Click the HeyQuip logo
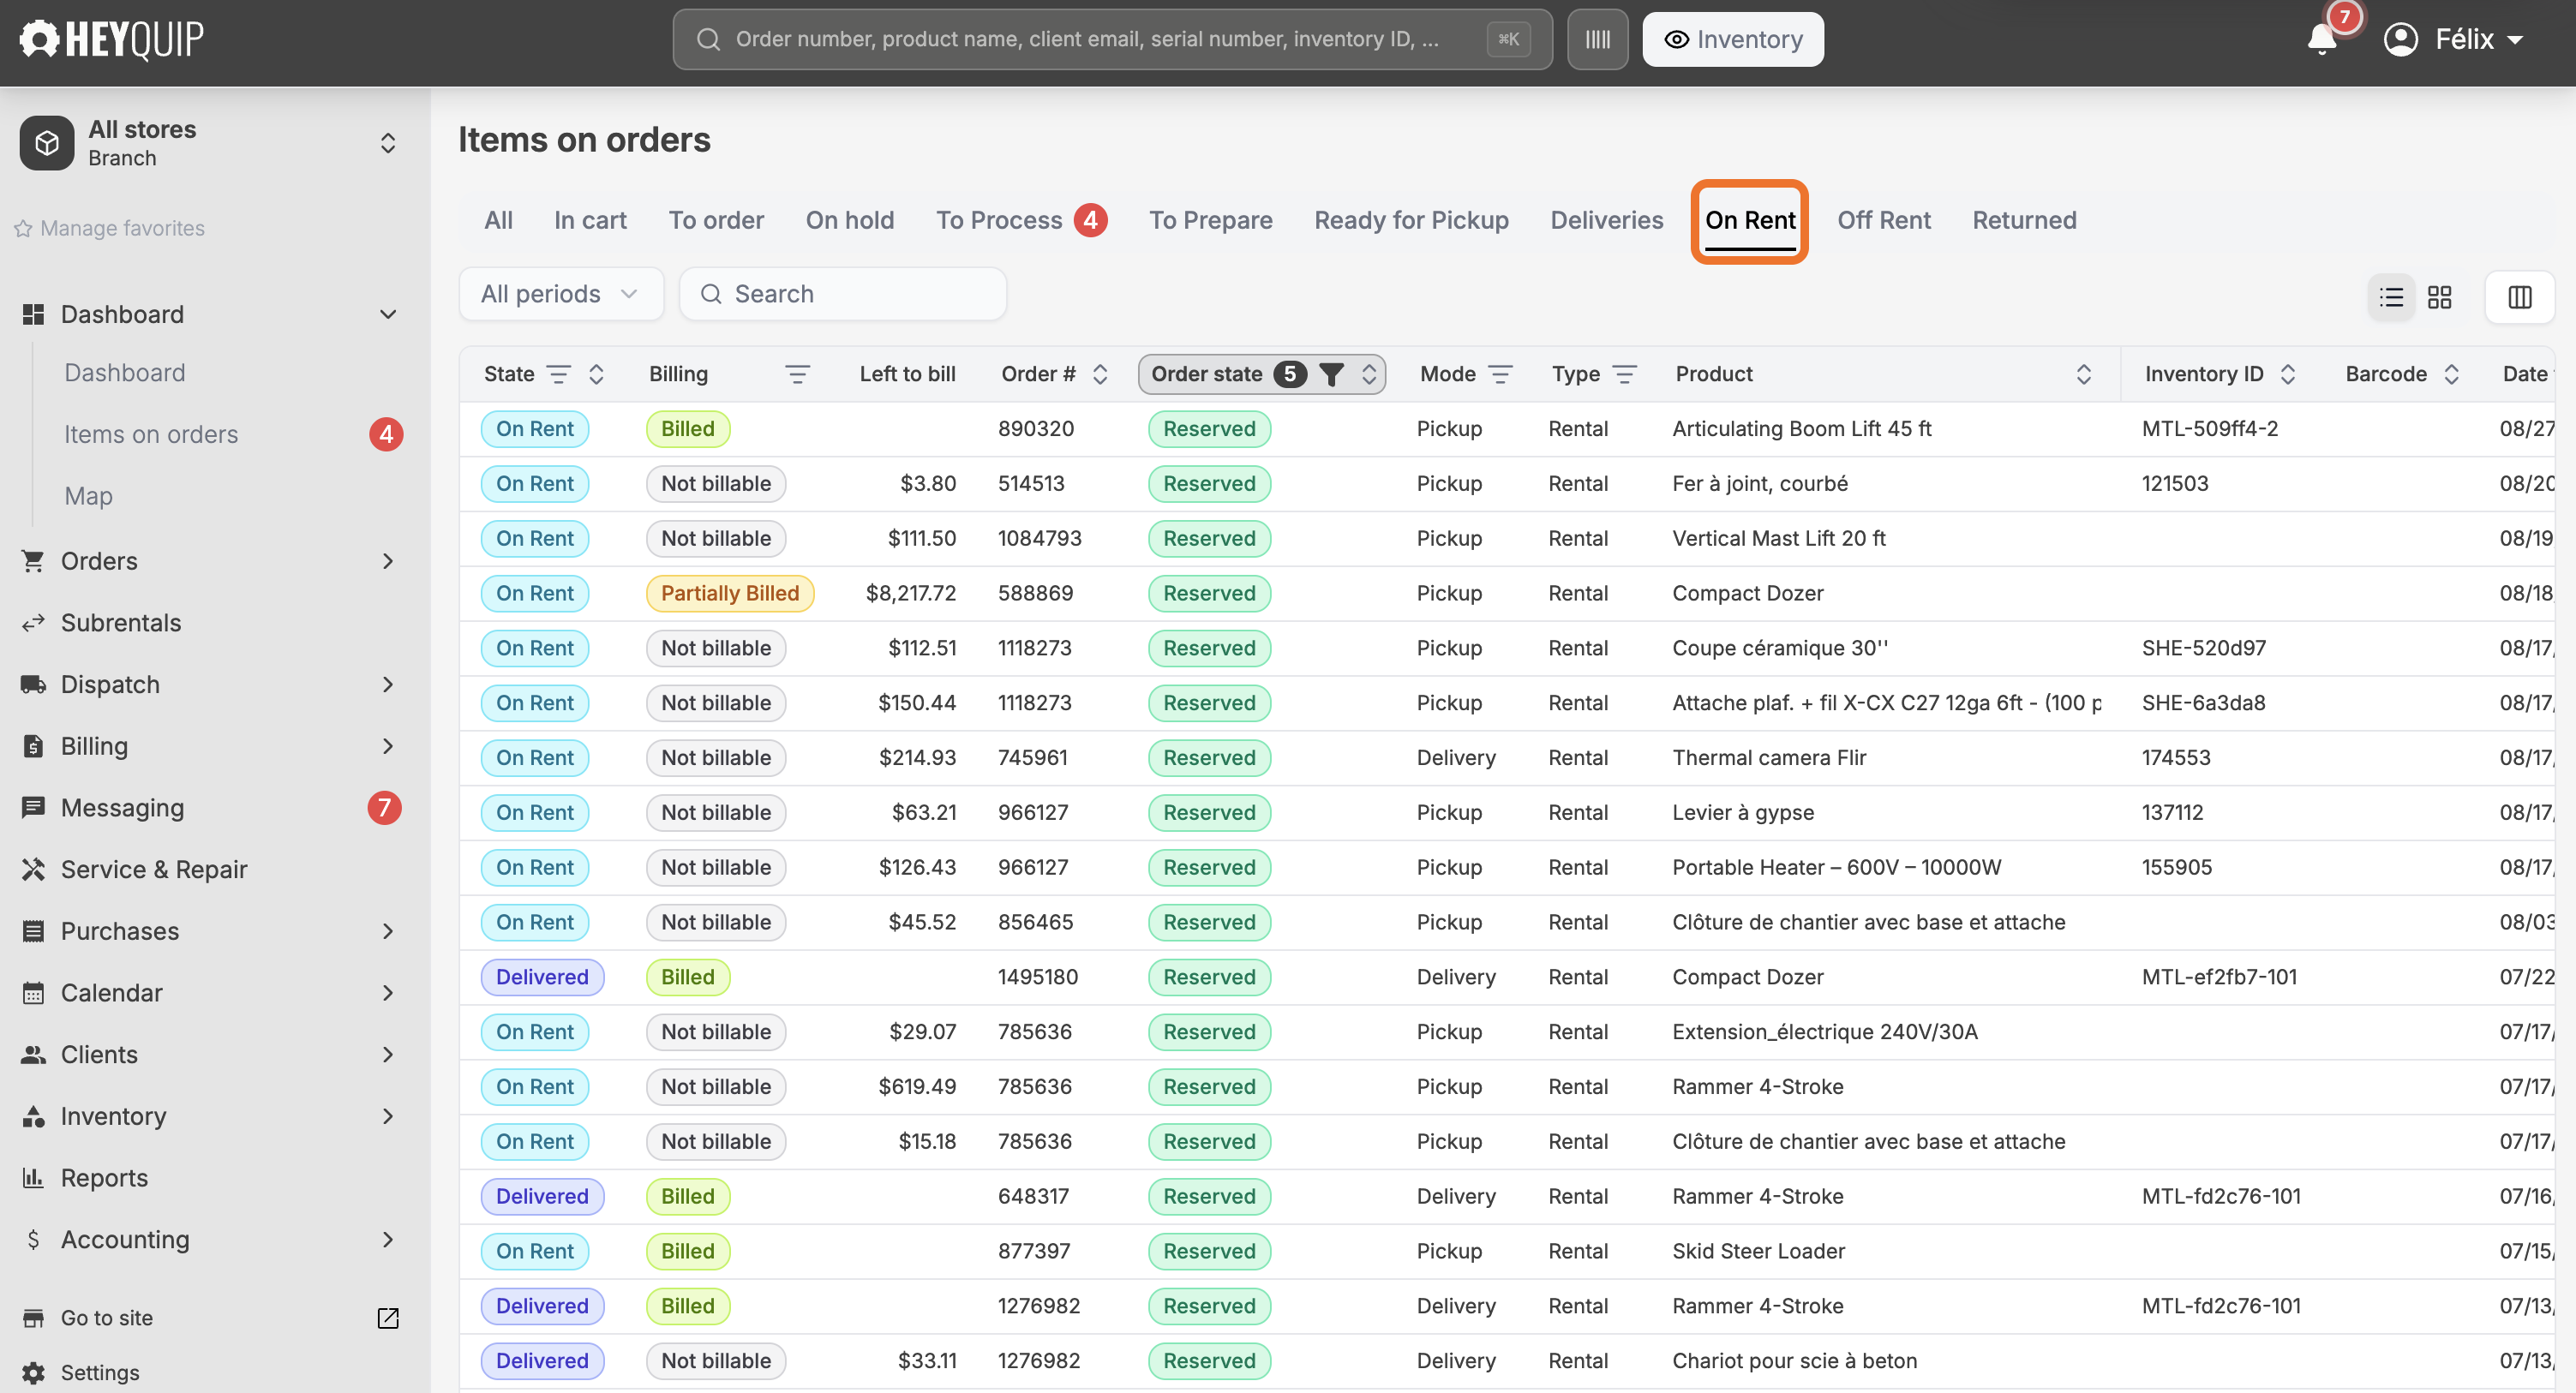 [x=112, y=39]
